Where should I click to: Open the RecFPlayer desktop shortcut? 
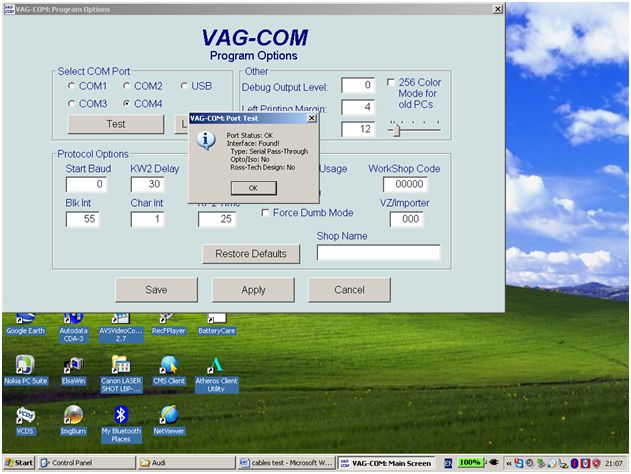[168, 326]
